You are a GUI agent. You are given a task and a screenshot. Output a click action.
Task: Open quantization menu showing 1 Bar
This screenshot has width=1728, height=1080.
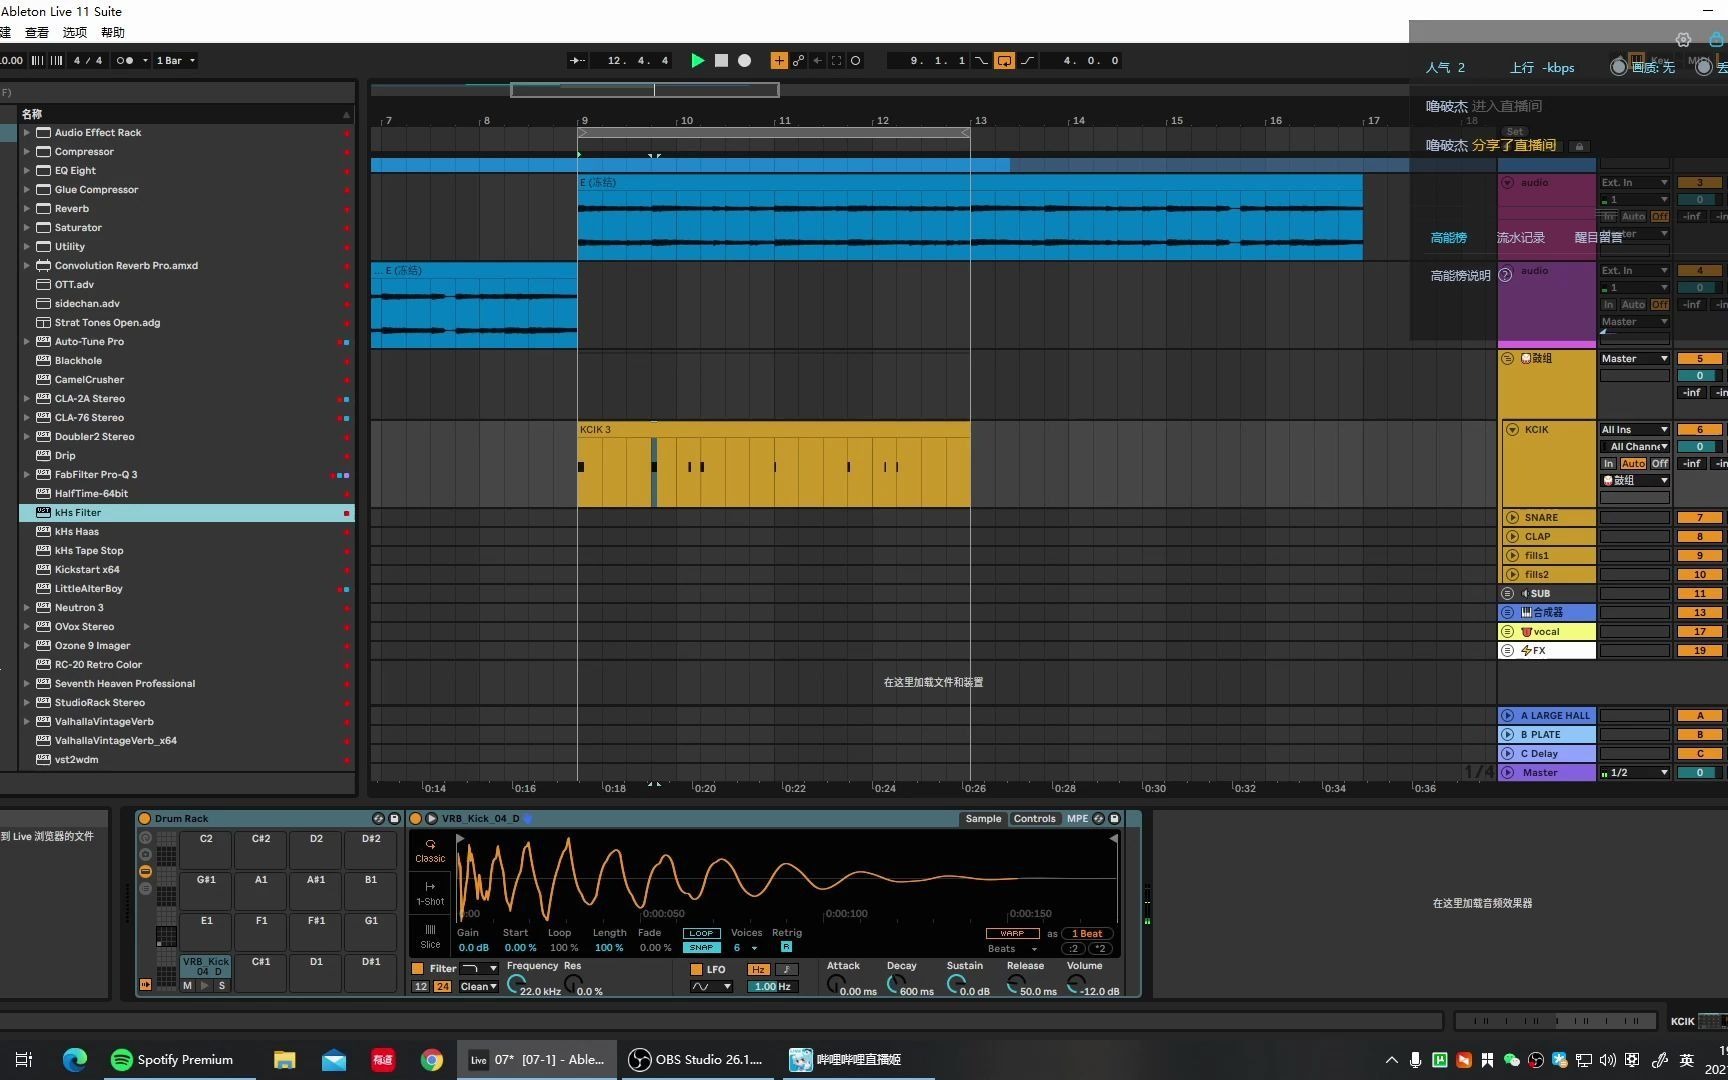[x=176, y=61]
